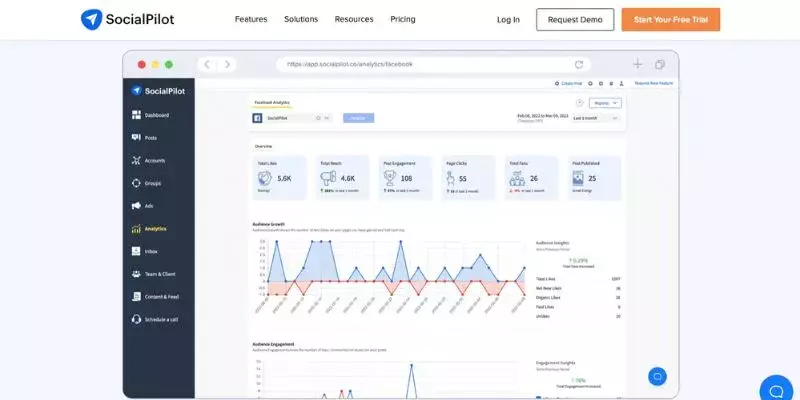Click the Total Fans people icon

point(517,178)
